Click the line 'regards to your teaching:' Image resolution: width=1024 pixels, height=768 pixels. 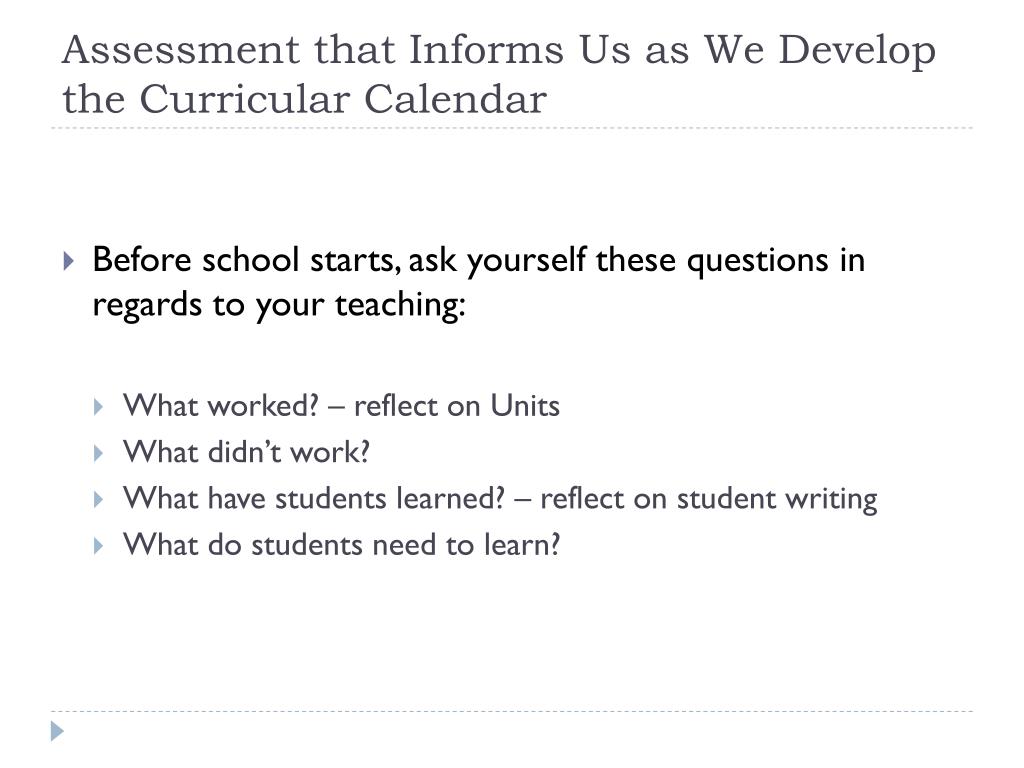tap(279, 305)
